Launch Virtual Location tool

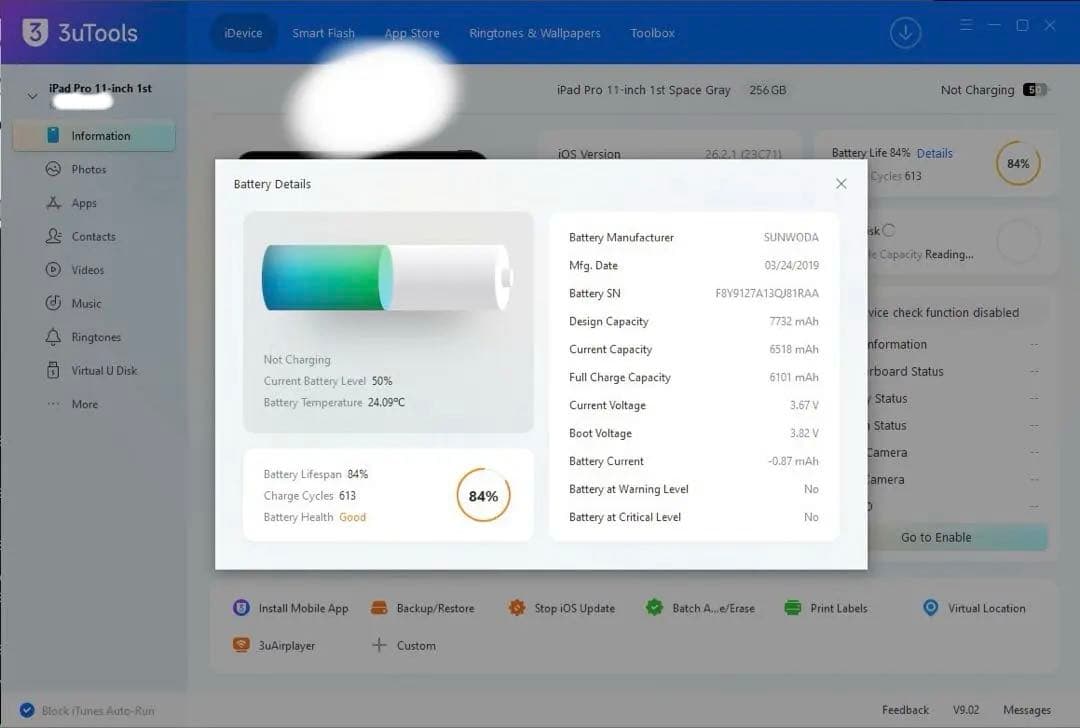tap(974, 608)
